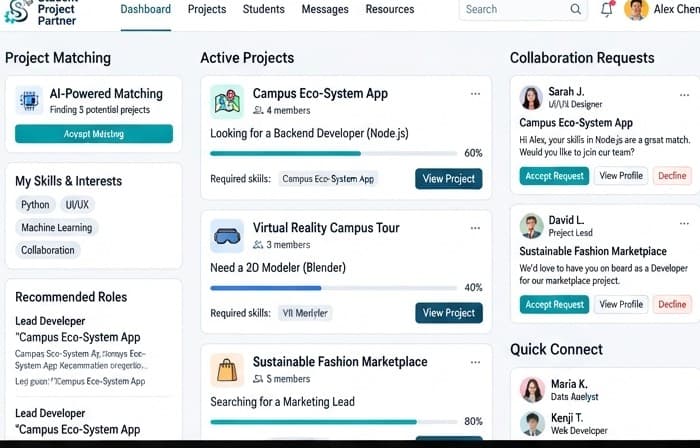Click the Campus Eco-System App map icon
Viewport: 700px width, 448px height.
click(227, 102)
